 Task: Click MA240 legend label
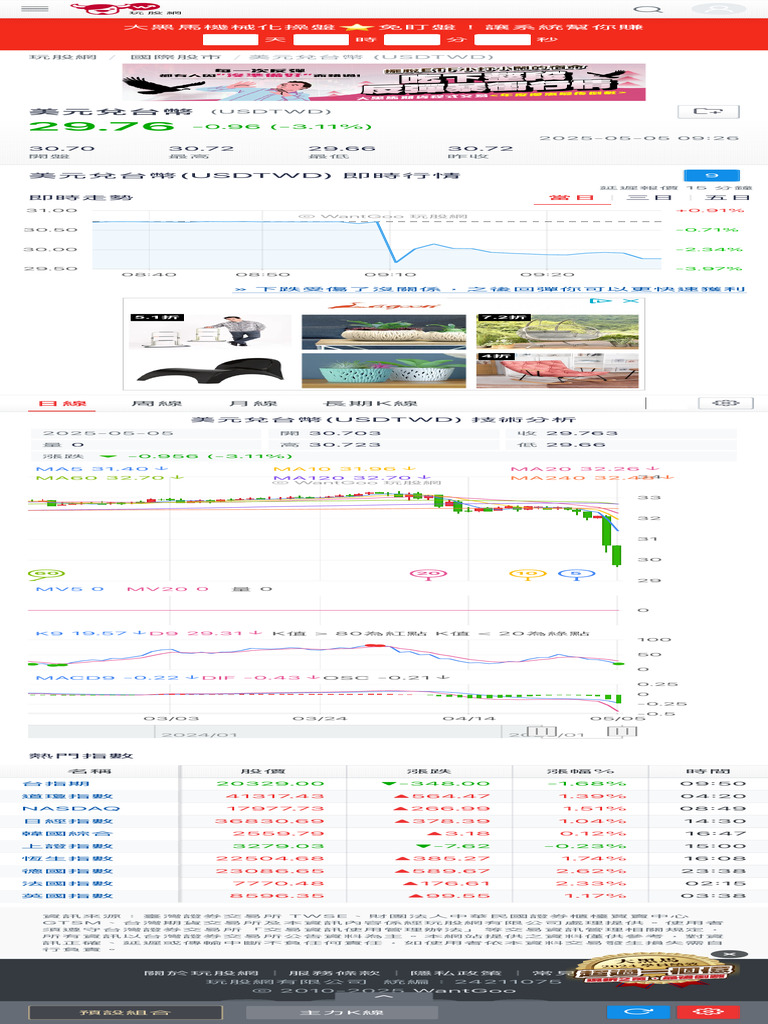591,477
